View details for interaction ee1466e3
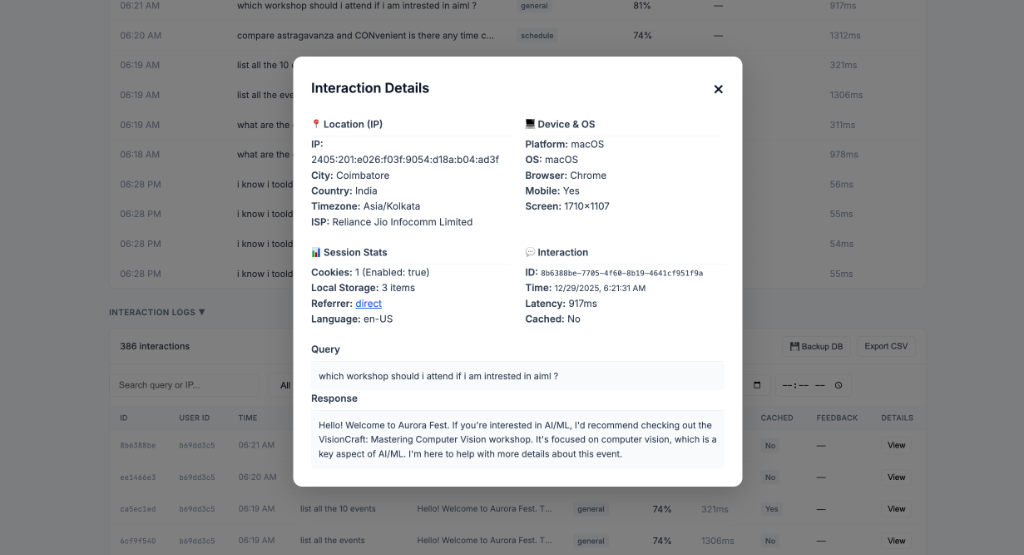This screenshot has height=555, width=1024. coord(896,477)
